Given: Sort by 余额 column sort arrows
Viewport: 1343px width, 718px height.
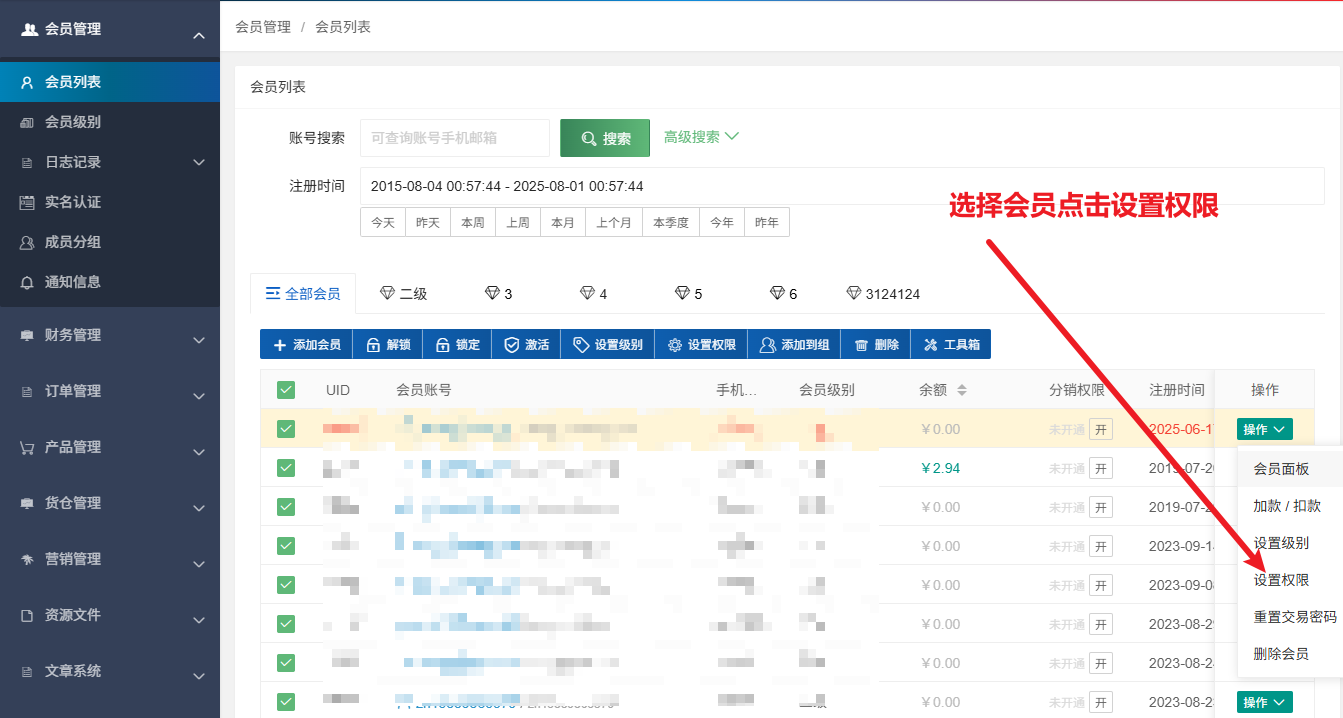Looking at the screenshot, I should 962,390.
